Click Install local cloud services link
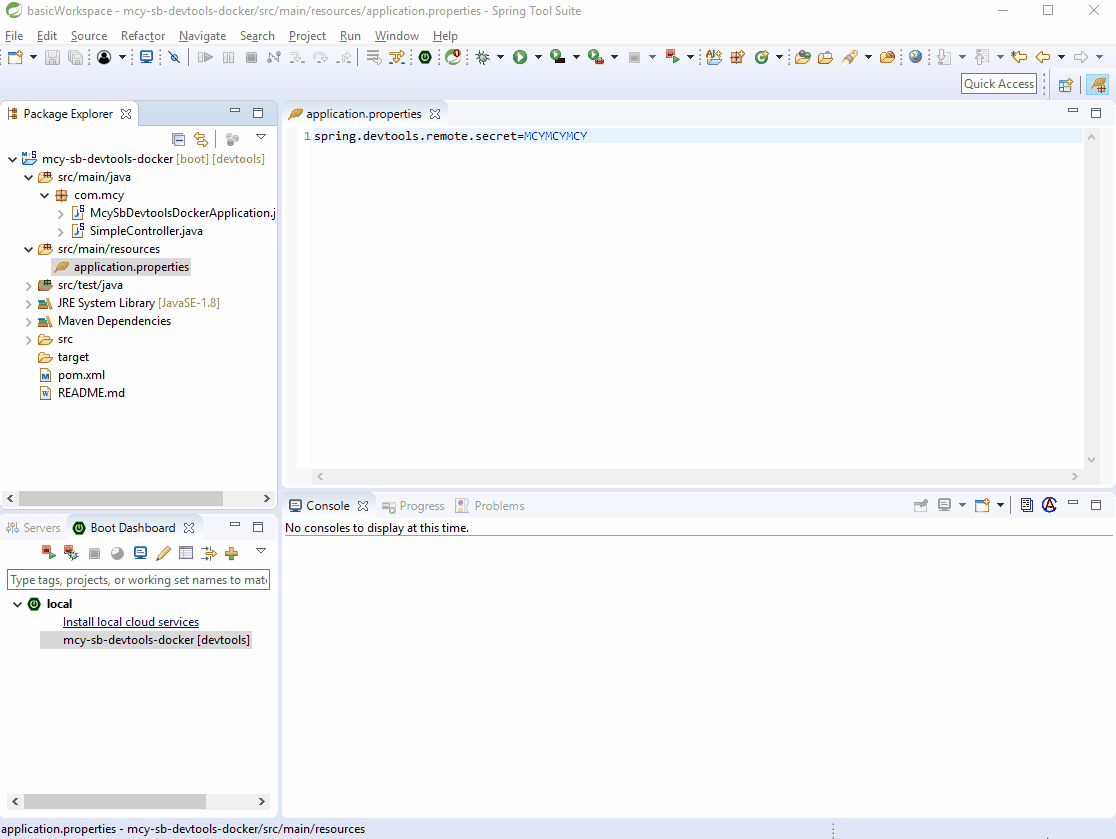This screenshot has width=1116, height=839. click(130, 622)
